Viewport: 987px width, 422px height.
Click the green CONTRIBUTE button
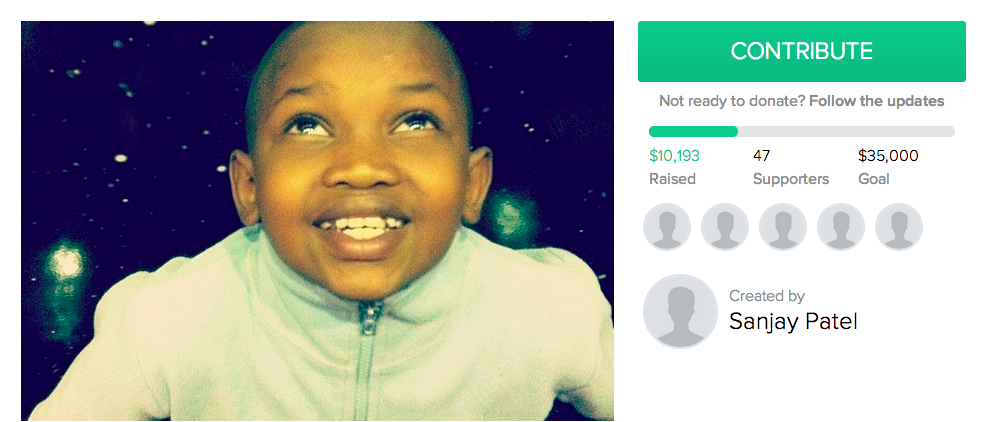[x=801, y=52]
